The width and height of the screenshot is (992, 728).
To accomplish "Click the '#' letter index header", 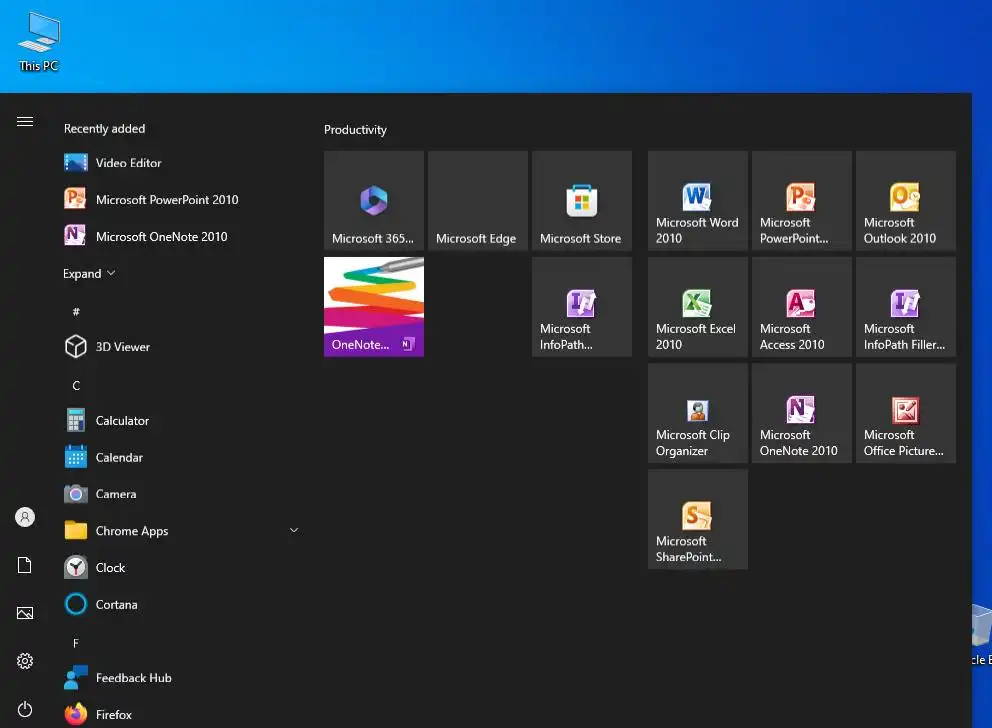I will pyautogui.click(x=76, y=311).
